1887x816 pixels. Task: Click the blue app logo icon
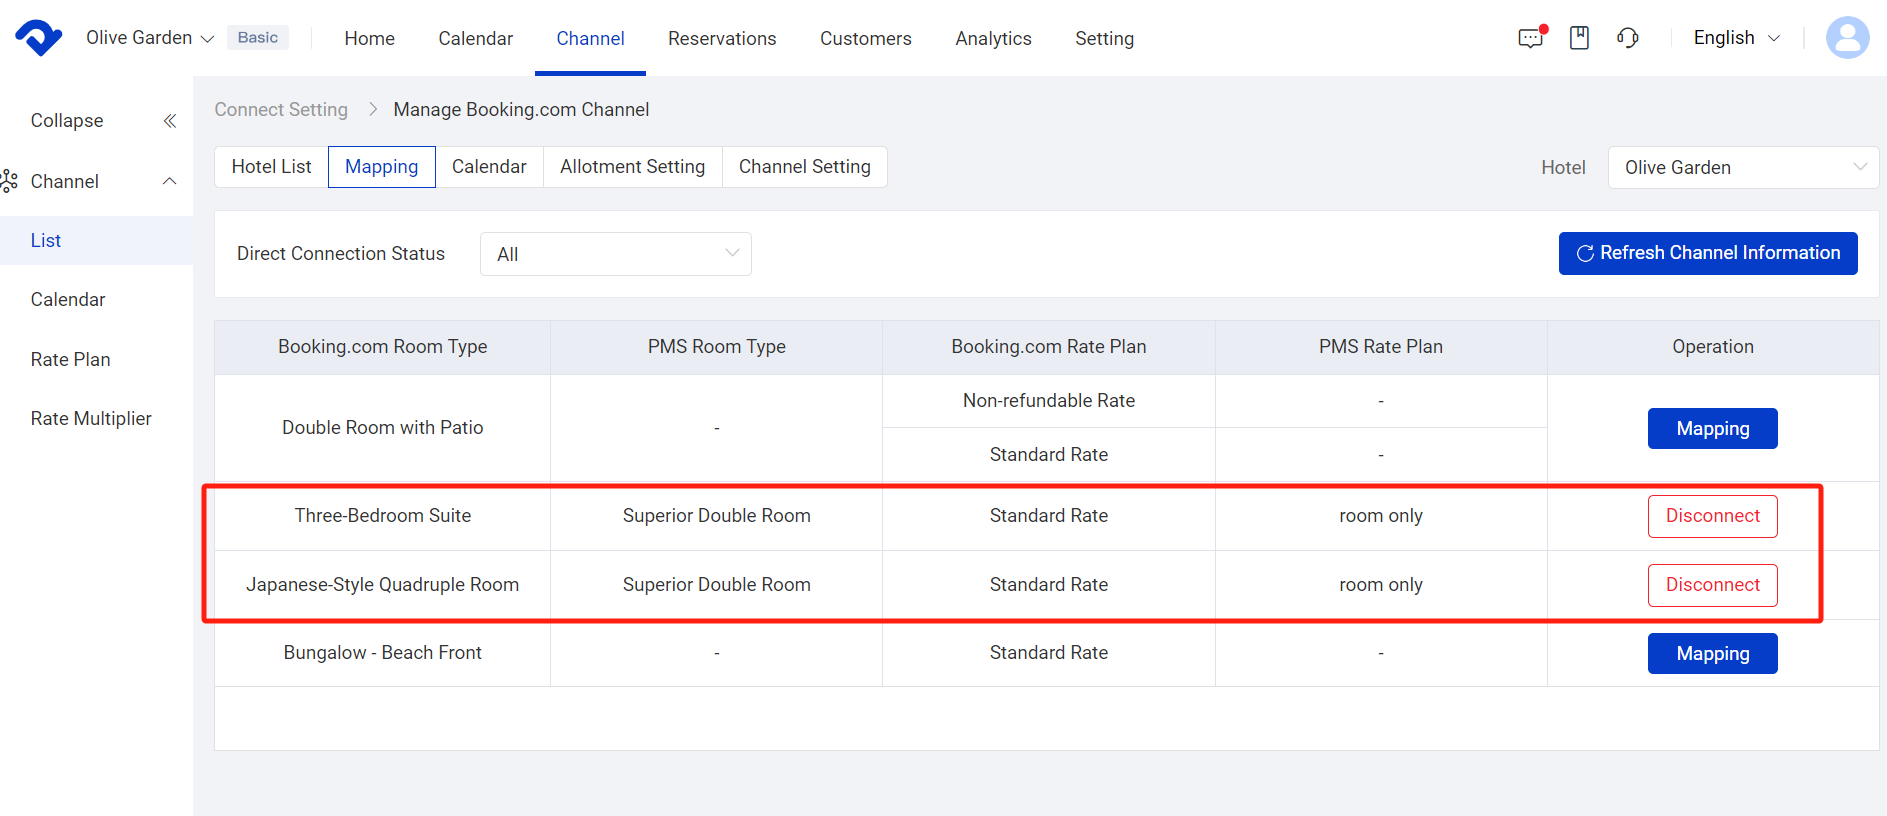[x=38, y=38]
